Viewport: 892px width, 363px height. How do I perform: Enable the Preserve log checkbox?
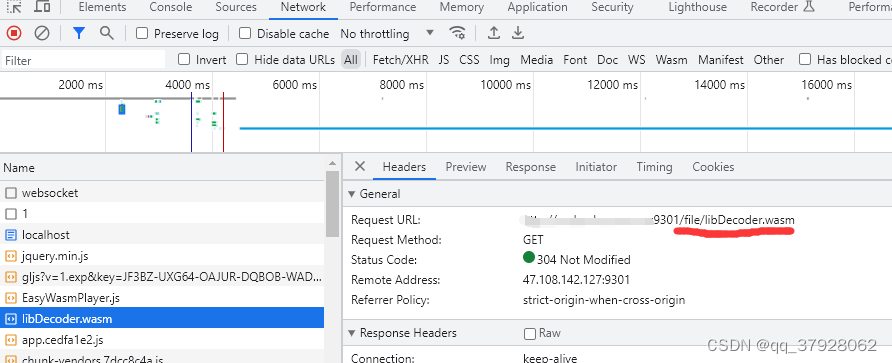(142, 33)
